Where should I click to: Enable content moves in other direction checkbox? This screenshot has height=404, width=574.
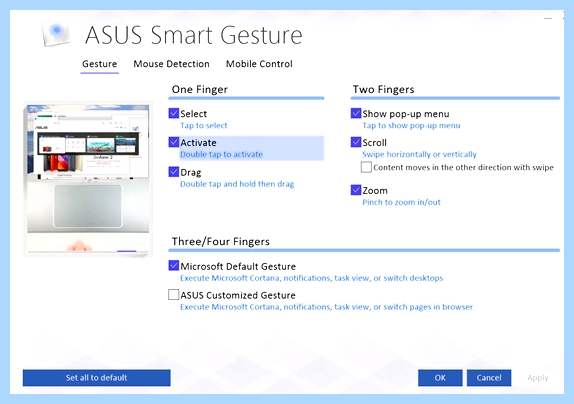[366, 167]
